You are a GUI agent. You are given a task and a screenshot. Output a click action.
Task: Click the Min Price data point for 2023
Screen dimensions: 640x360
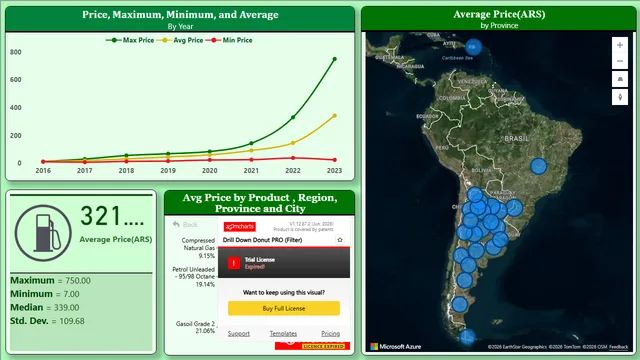pyautogui.click(x=335, y=160)
